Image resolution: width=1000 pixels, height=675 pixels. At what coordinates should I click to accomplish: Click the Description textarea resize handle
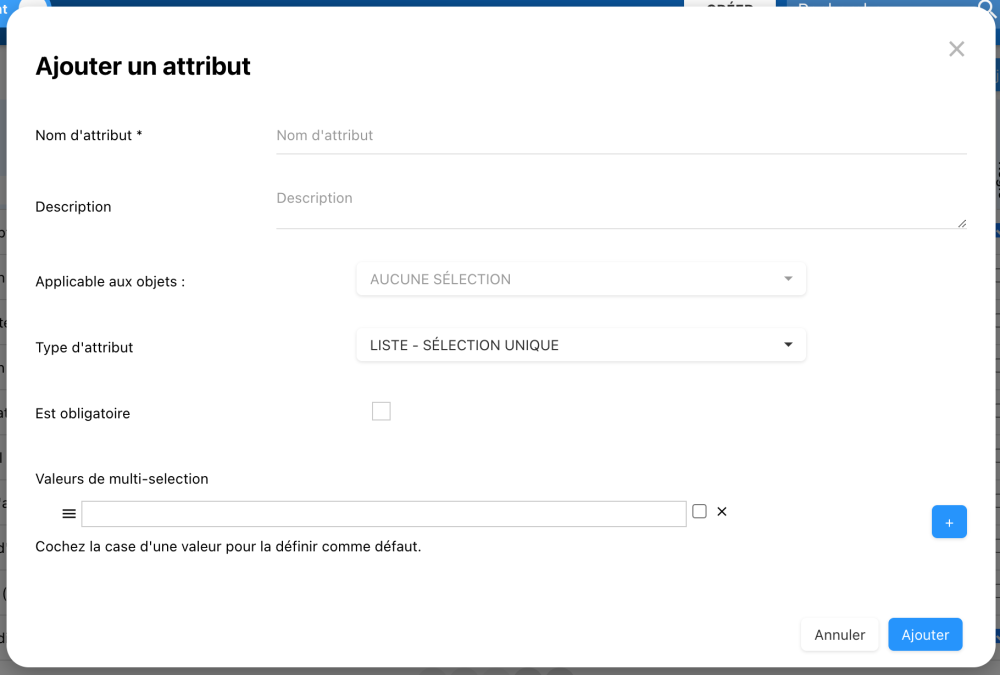(x=962, y=223)
